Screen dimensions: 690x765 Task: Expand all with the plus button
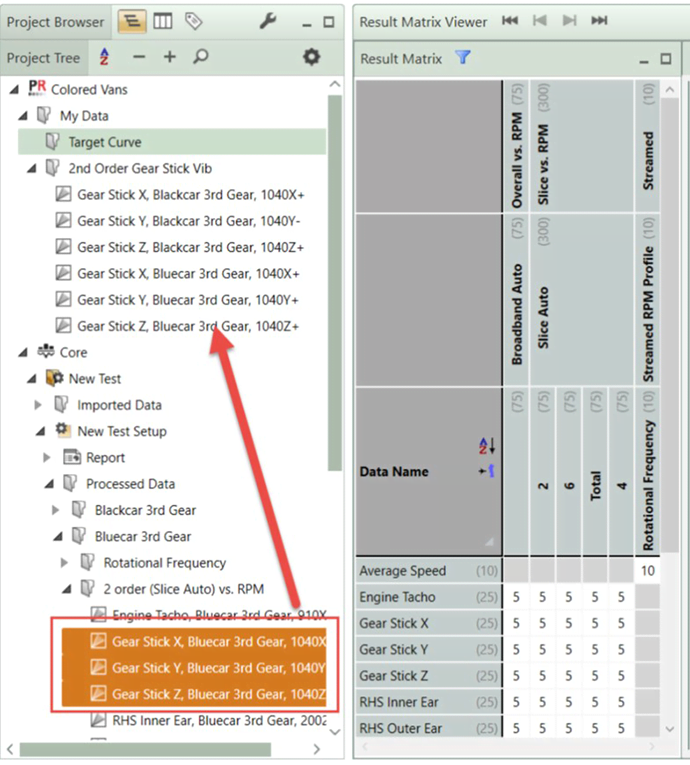(x=169, y=58)
